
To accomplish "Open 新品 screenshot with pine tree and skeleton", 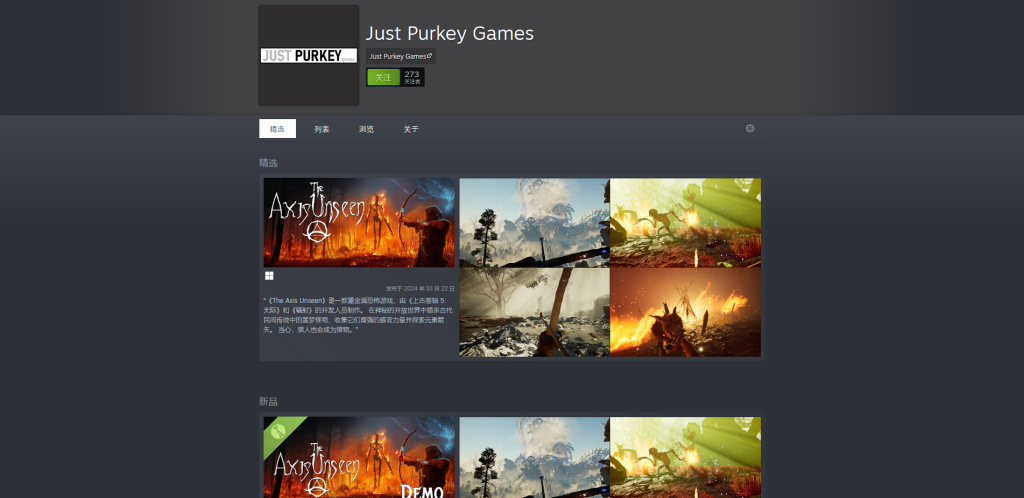I will [534, 458].
